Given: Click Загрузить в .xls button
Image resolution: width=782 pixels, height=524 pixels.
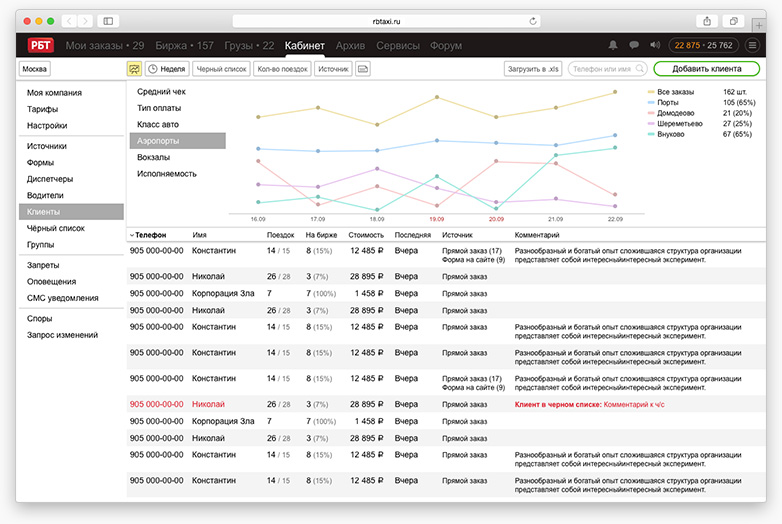Looking at the screenshot, I should (533, 69).
